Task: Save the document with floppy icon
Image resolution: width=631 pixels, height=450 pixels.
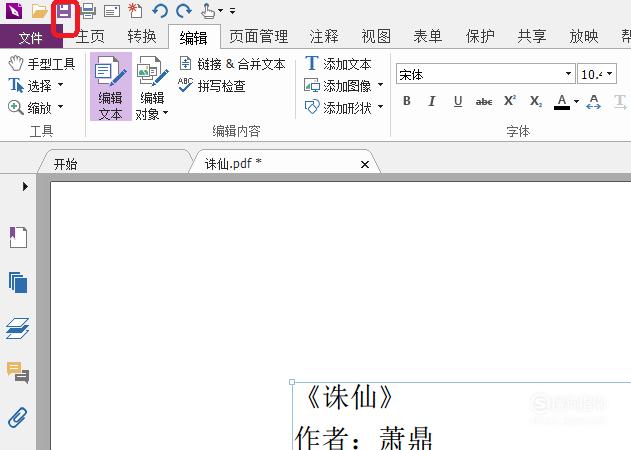Action: [x=64, y=11]
